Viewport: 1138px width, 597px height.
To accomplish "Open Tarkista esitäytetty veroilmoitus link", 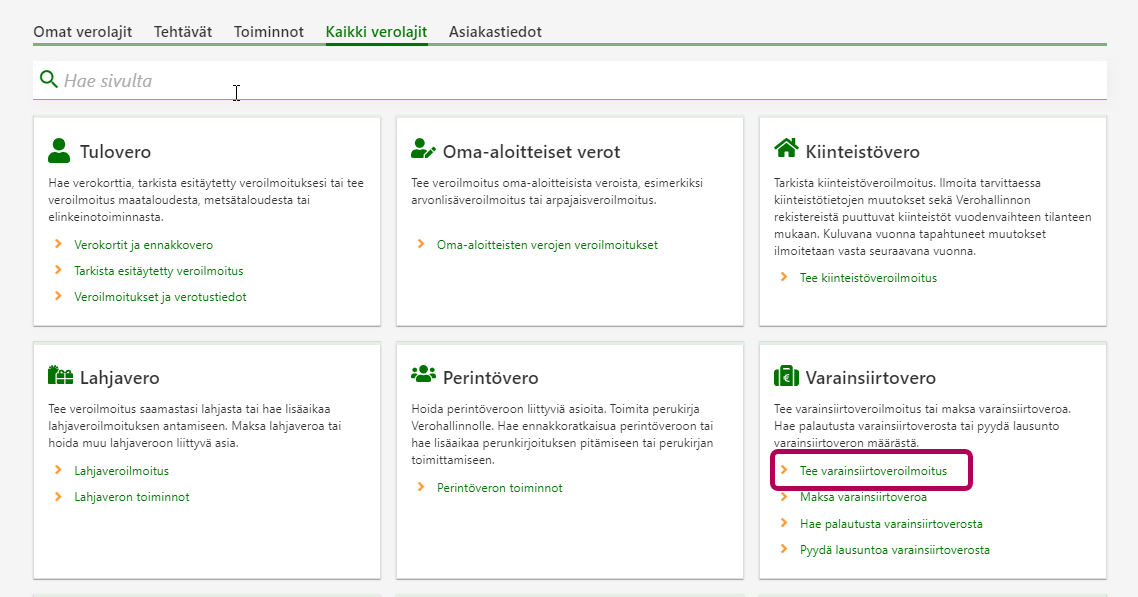I will click(159, 271).
